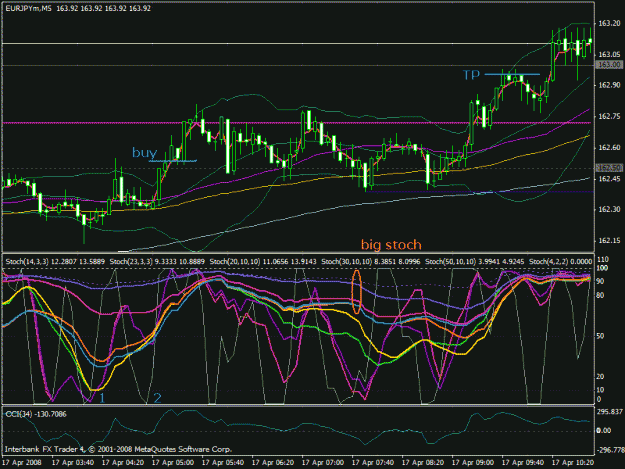Click the 17 Apr 2008 time axis label
Screen dimensions: 625x469
pos(22,463)
